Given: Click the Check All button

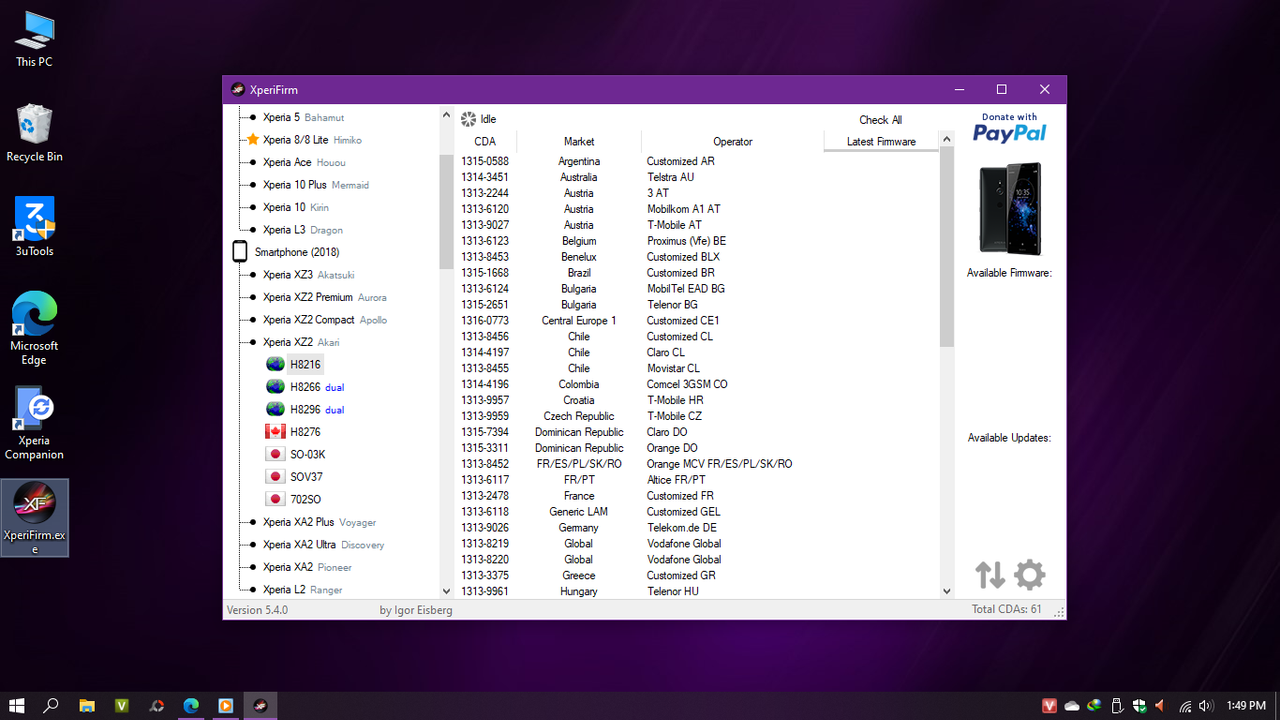Looking at the screenshot, I should click(x=880, y=120).
